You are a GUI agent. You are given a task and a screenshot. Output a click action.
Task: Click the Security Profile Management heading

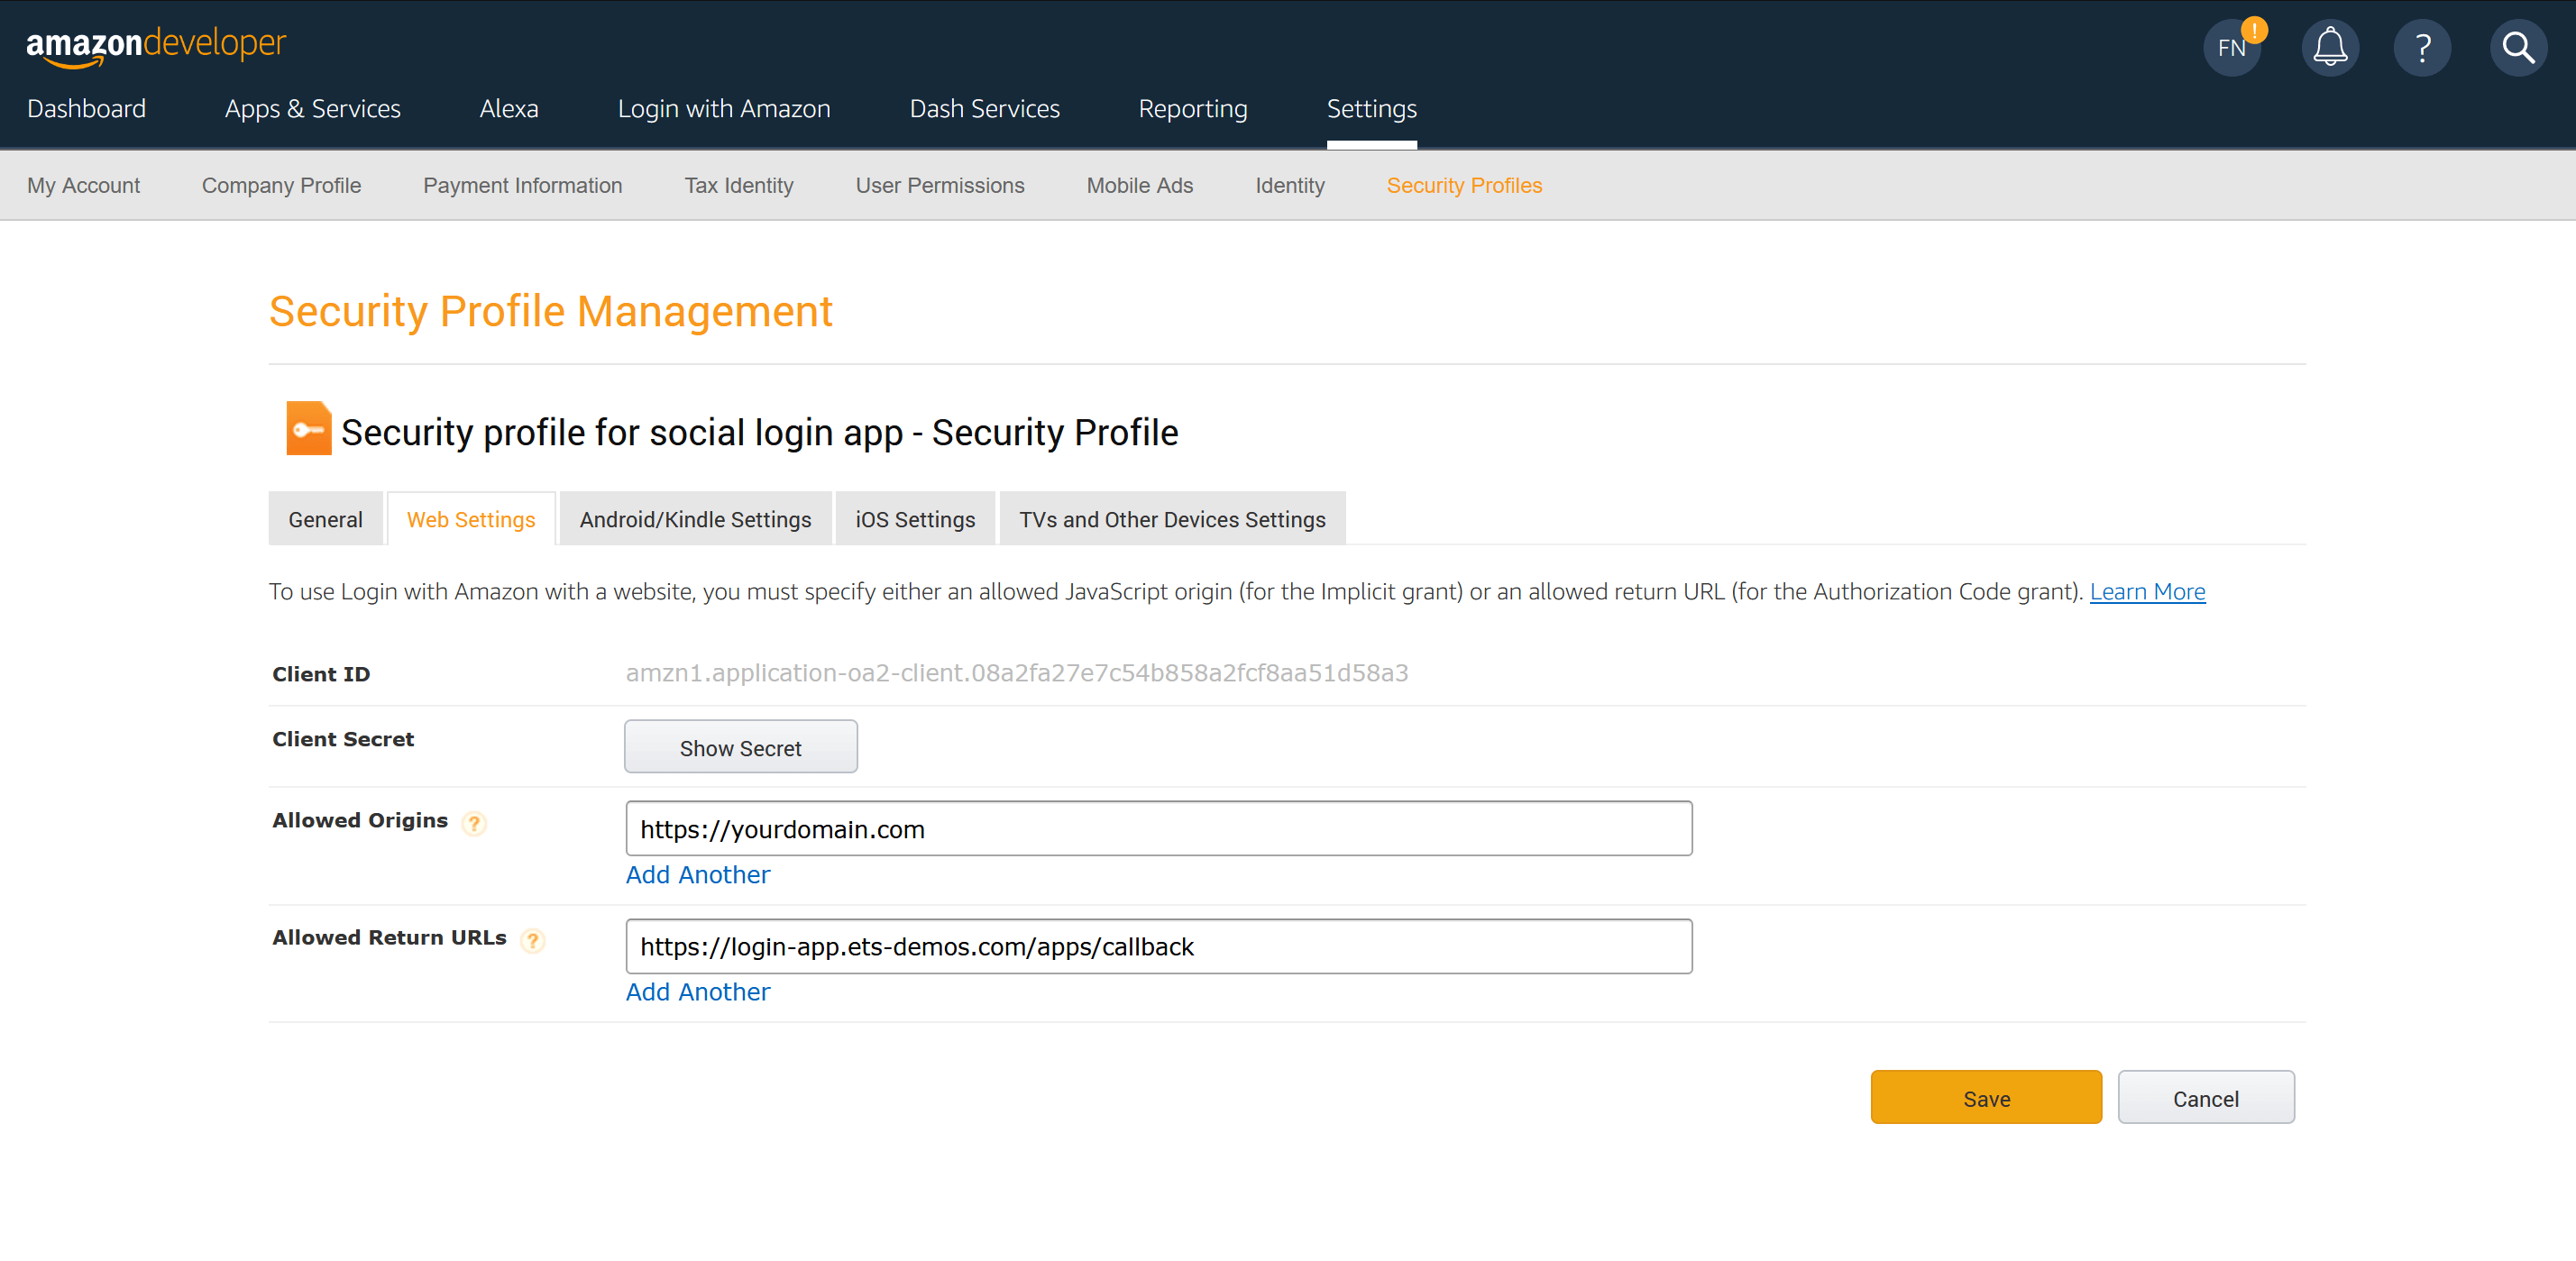550,311
